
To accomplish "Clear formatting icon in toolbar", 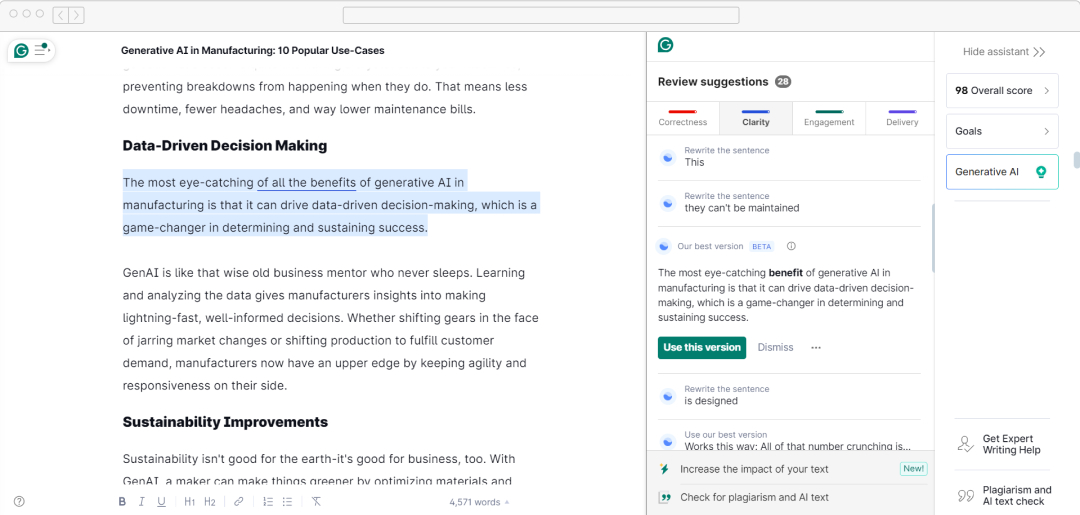I will pos(316,502).
